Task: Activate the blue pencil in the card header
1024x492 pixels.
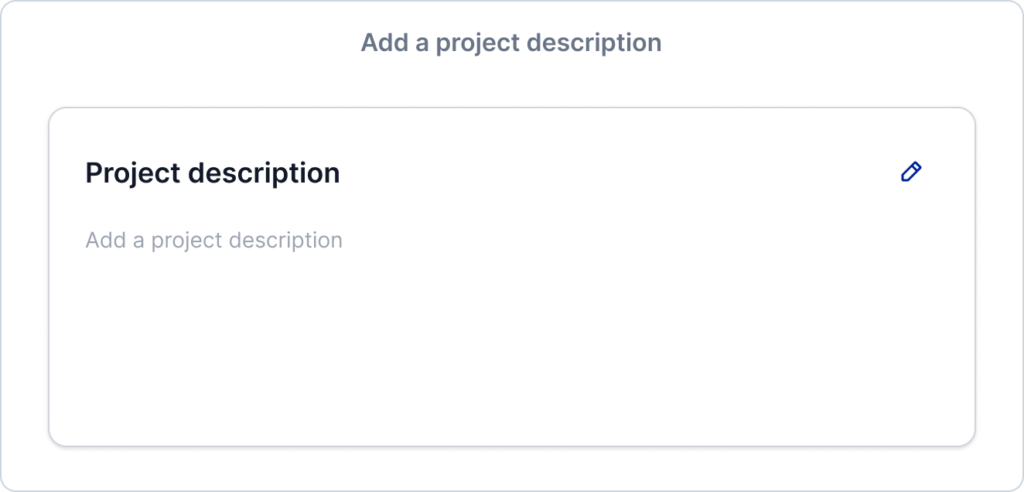Action: [x=911, y=172]
